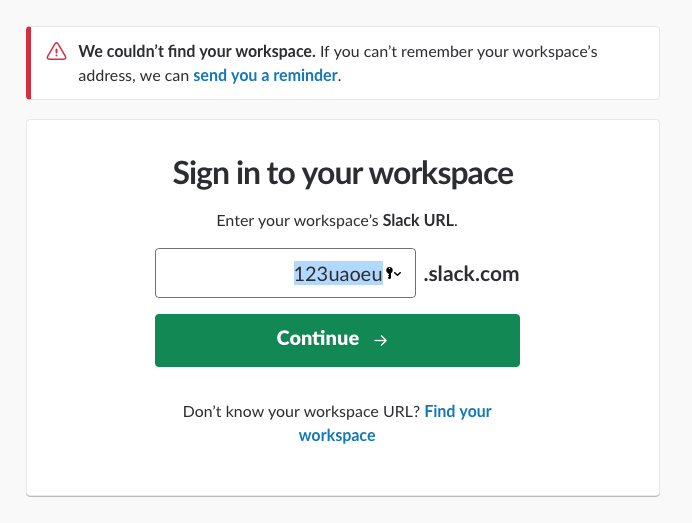Click the password manager key icon
The height and width of the screenshot is (523, 692).
(390, 273)
